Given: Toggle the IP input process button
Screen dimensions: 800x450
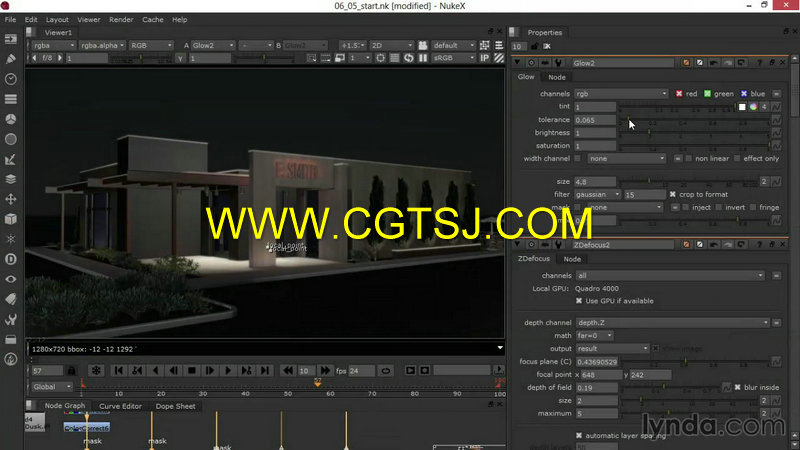Looking at the screenshot, I should [x=484, y=58].
